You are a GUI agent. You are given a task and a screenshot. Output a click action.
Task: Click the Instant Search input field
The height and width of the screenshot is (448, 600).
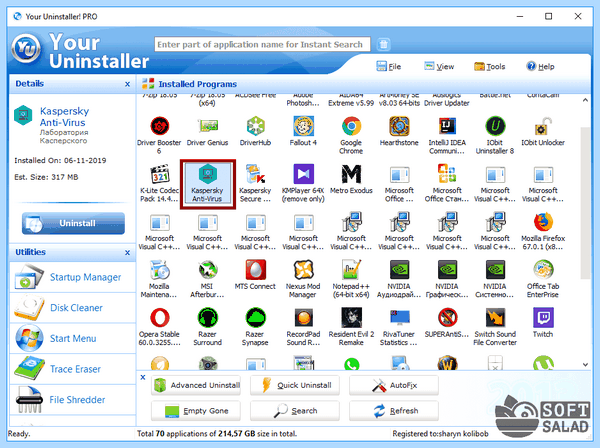coord(262,44)
